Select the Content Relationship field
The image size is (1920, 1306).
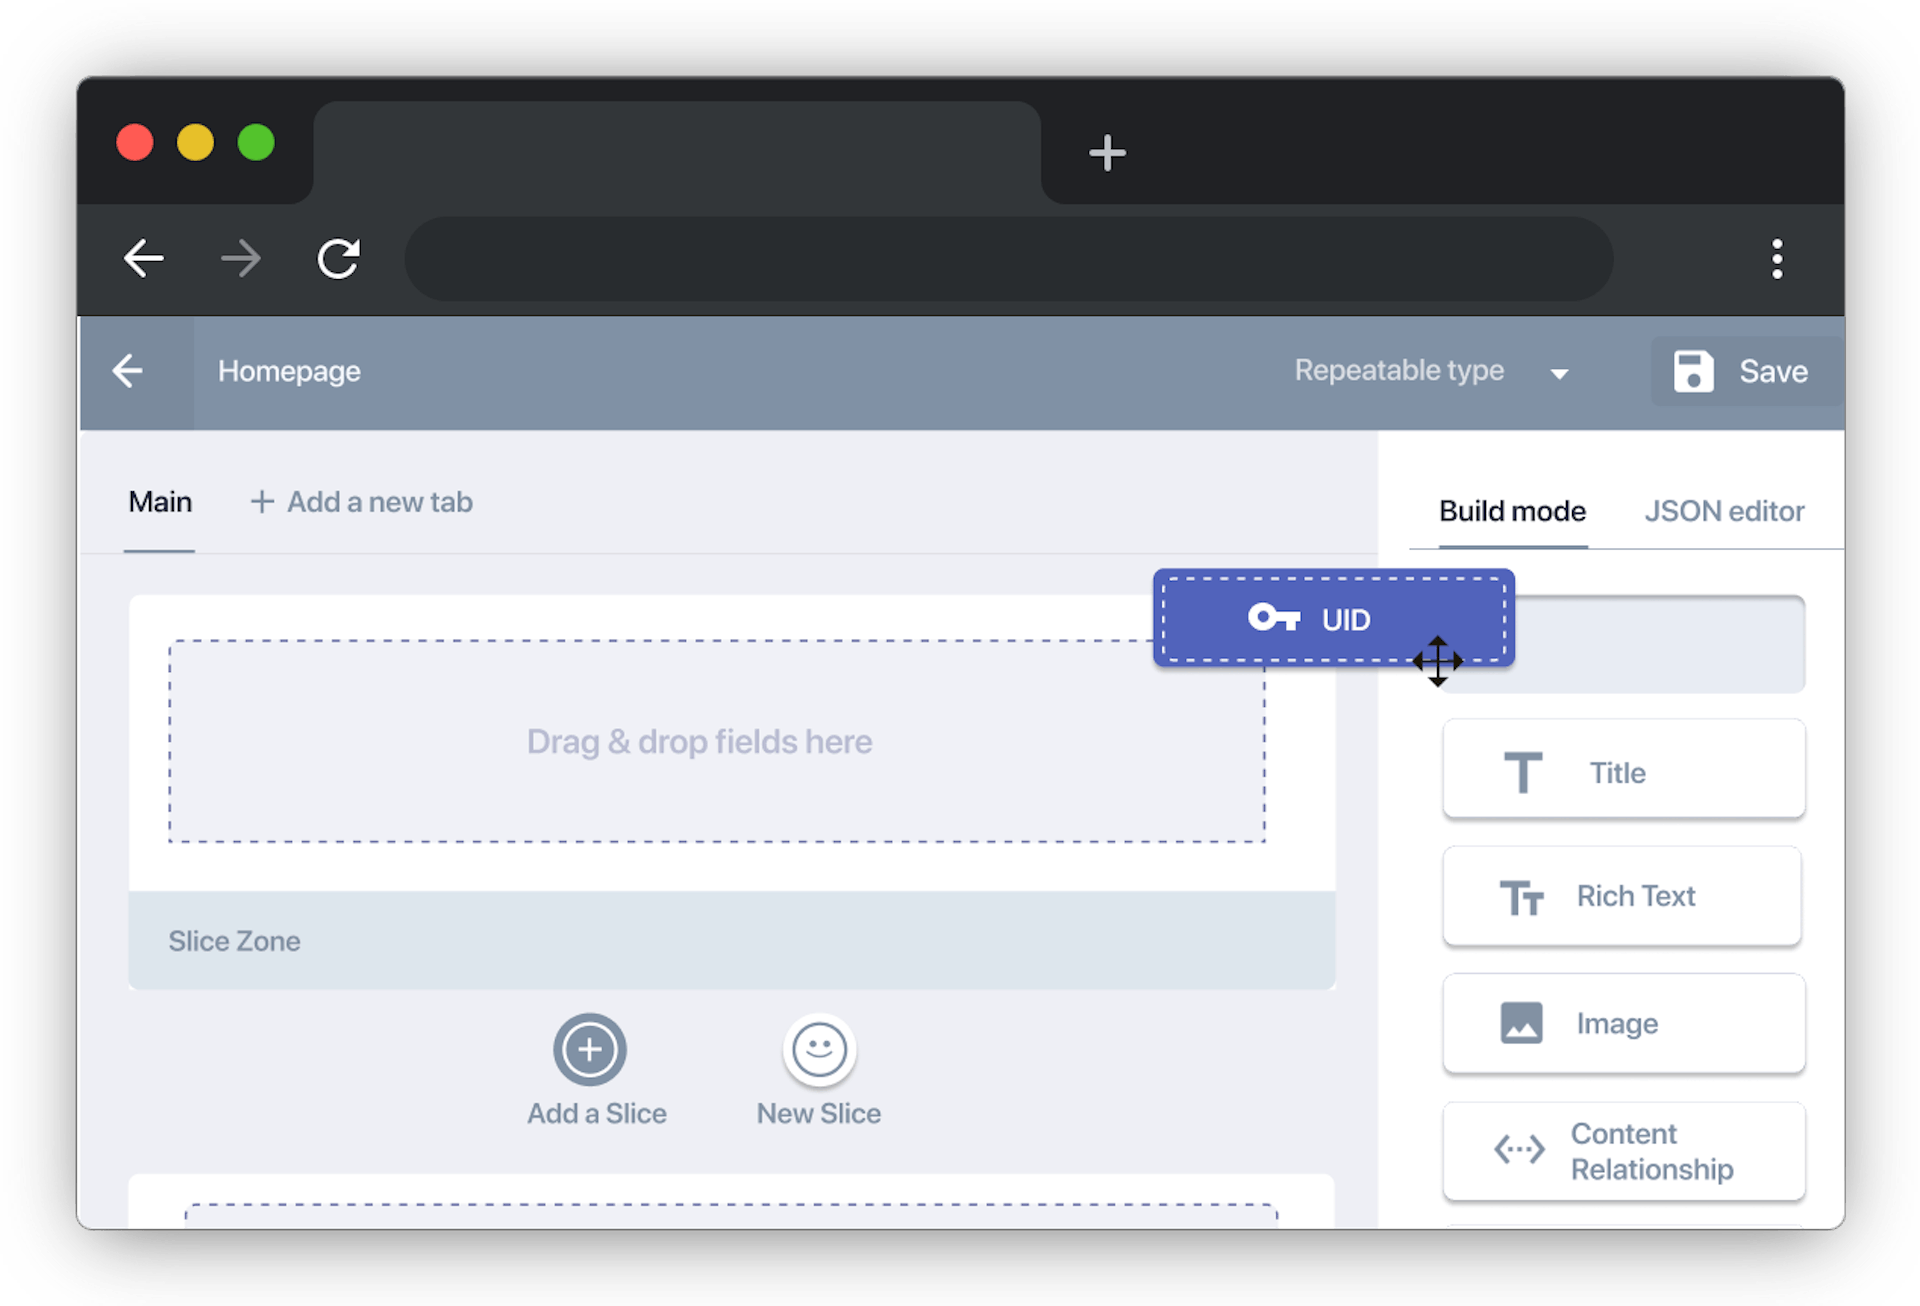[x=1623, y=1151]
